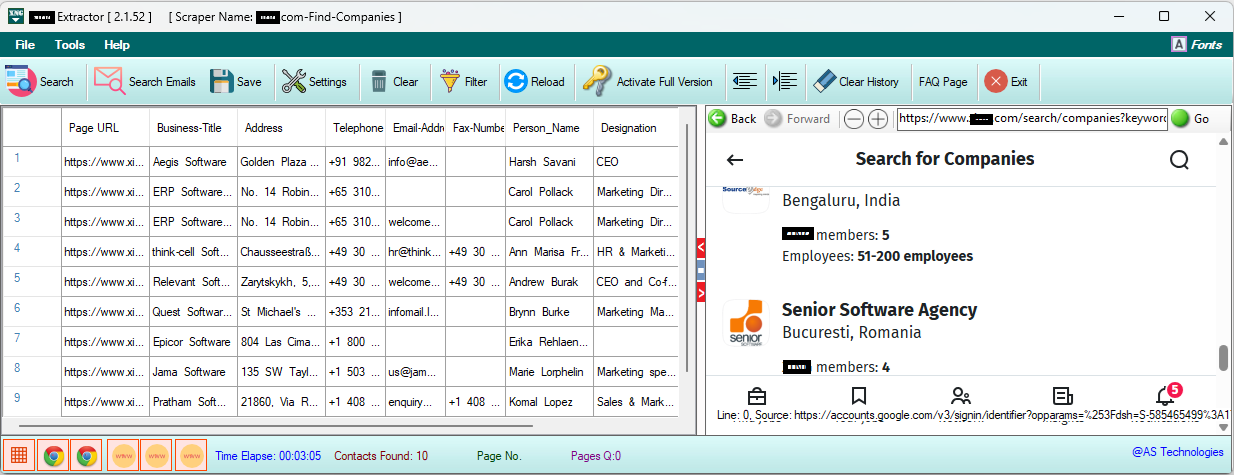
Task: Open the Settings wrench tool
Action: coord(314,82)
